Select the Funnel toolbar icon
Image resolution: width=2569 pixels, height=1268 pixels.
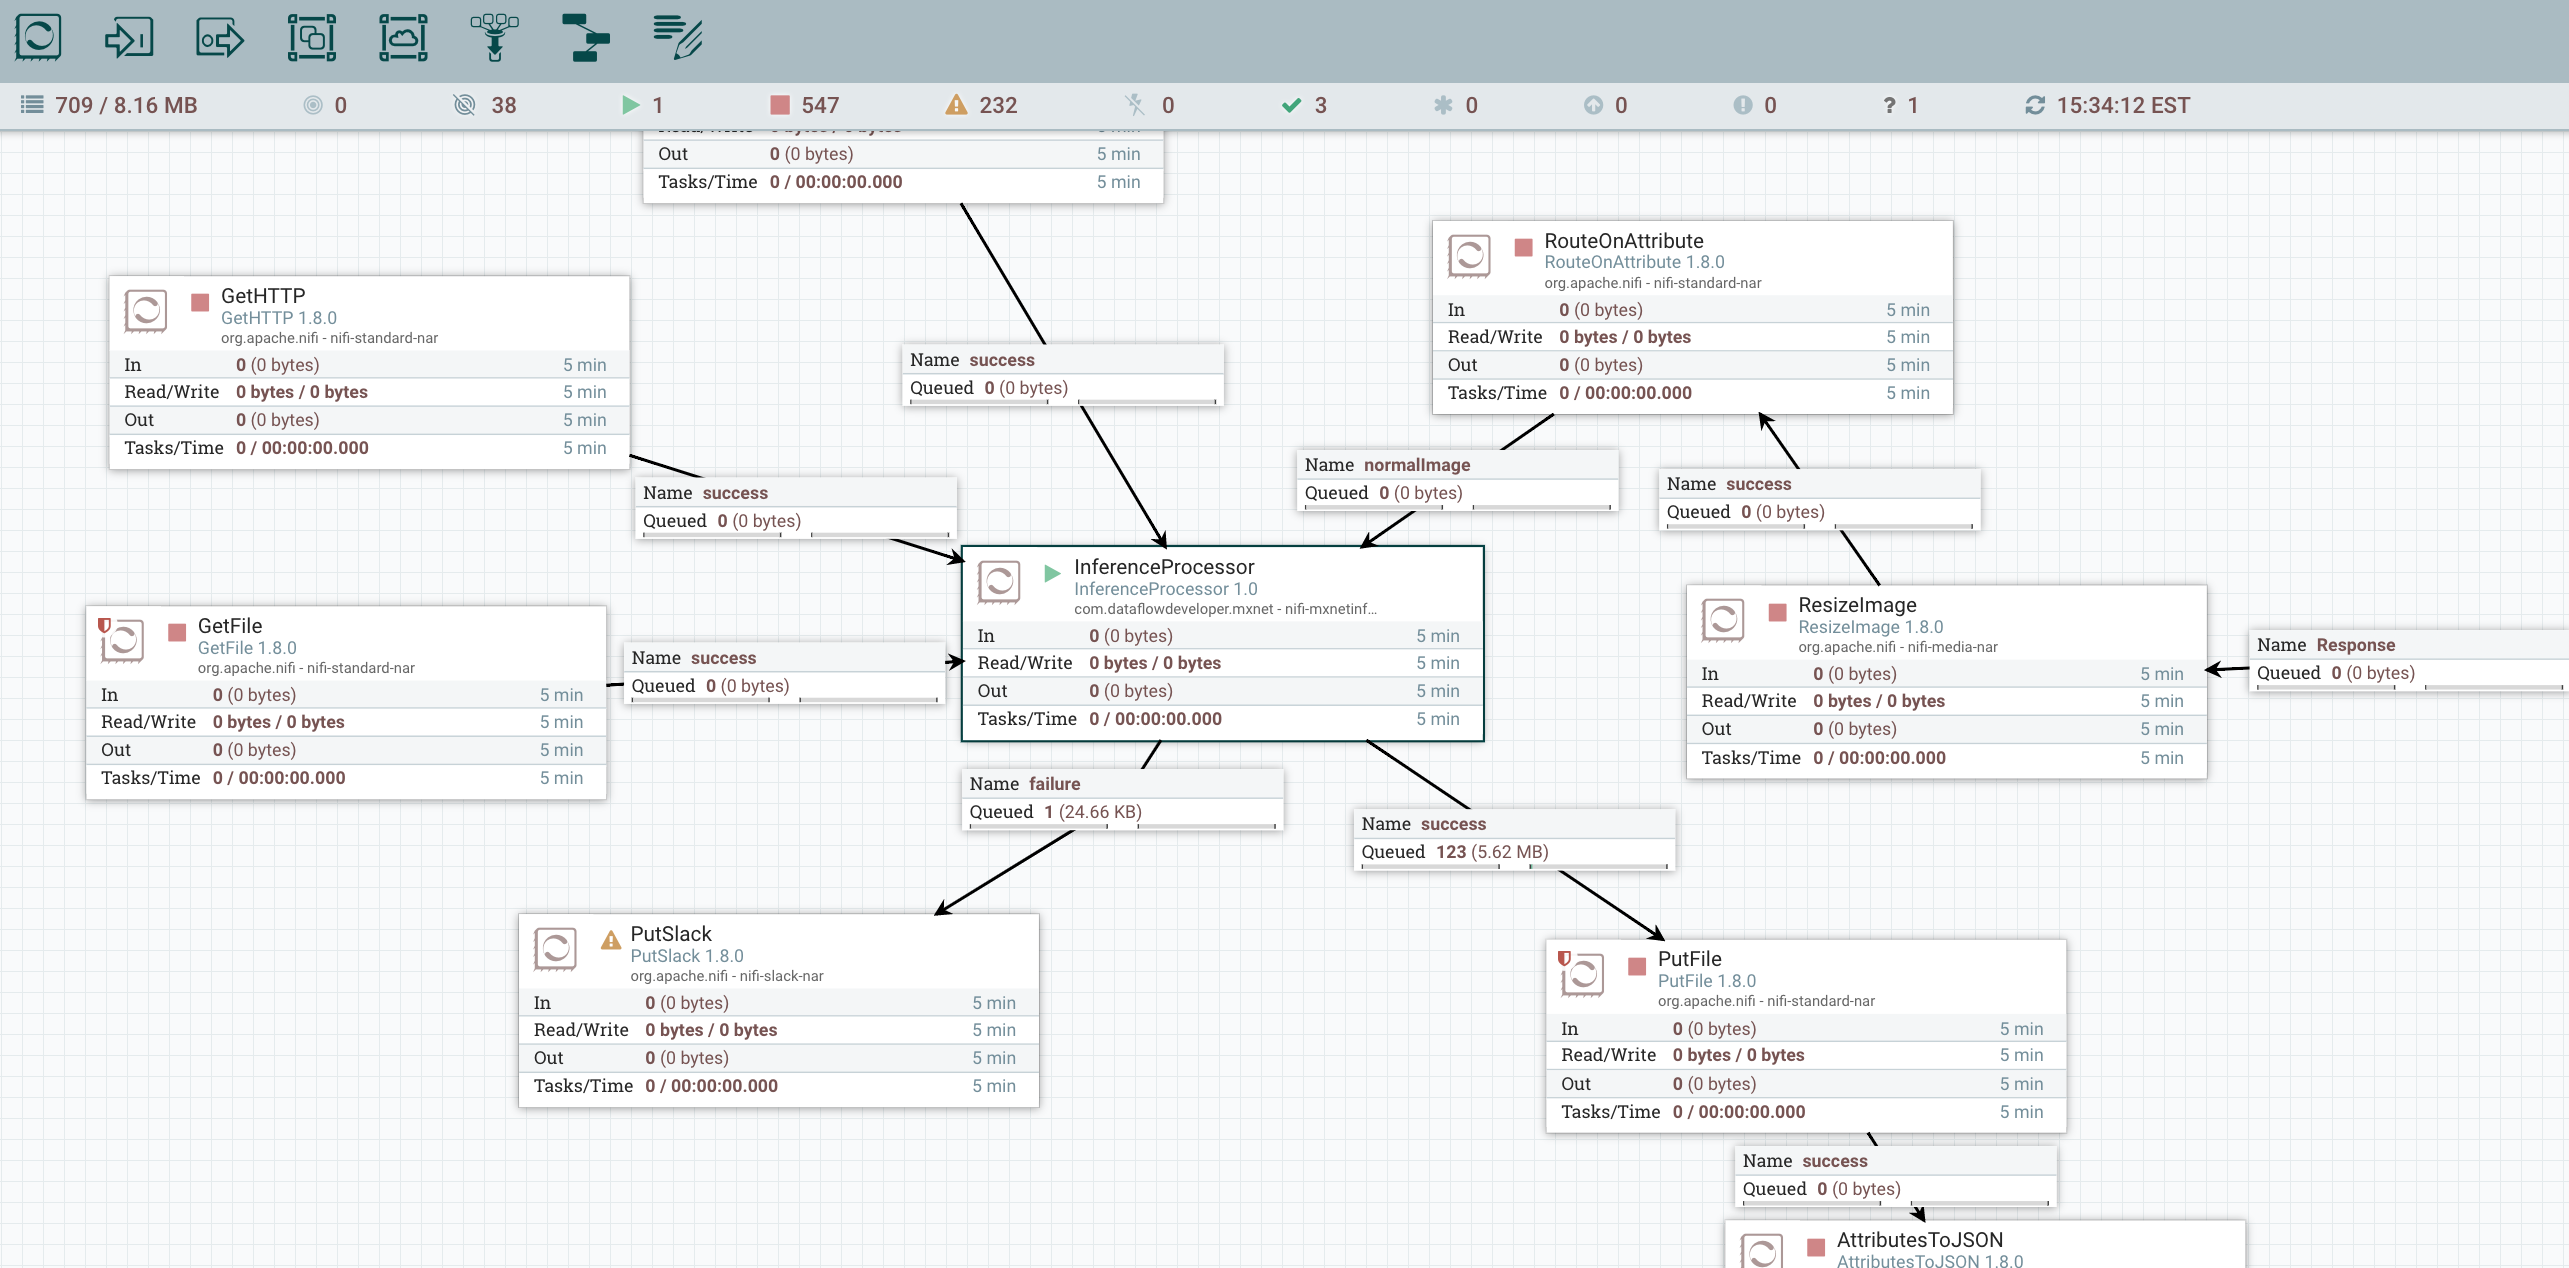point(494,38)
